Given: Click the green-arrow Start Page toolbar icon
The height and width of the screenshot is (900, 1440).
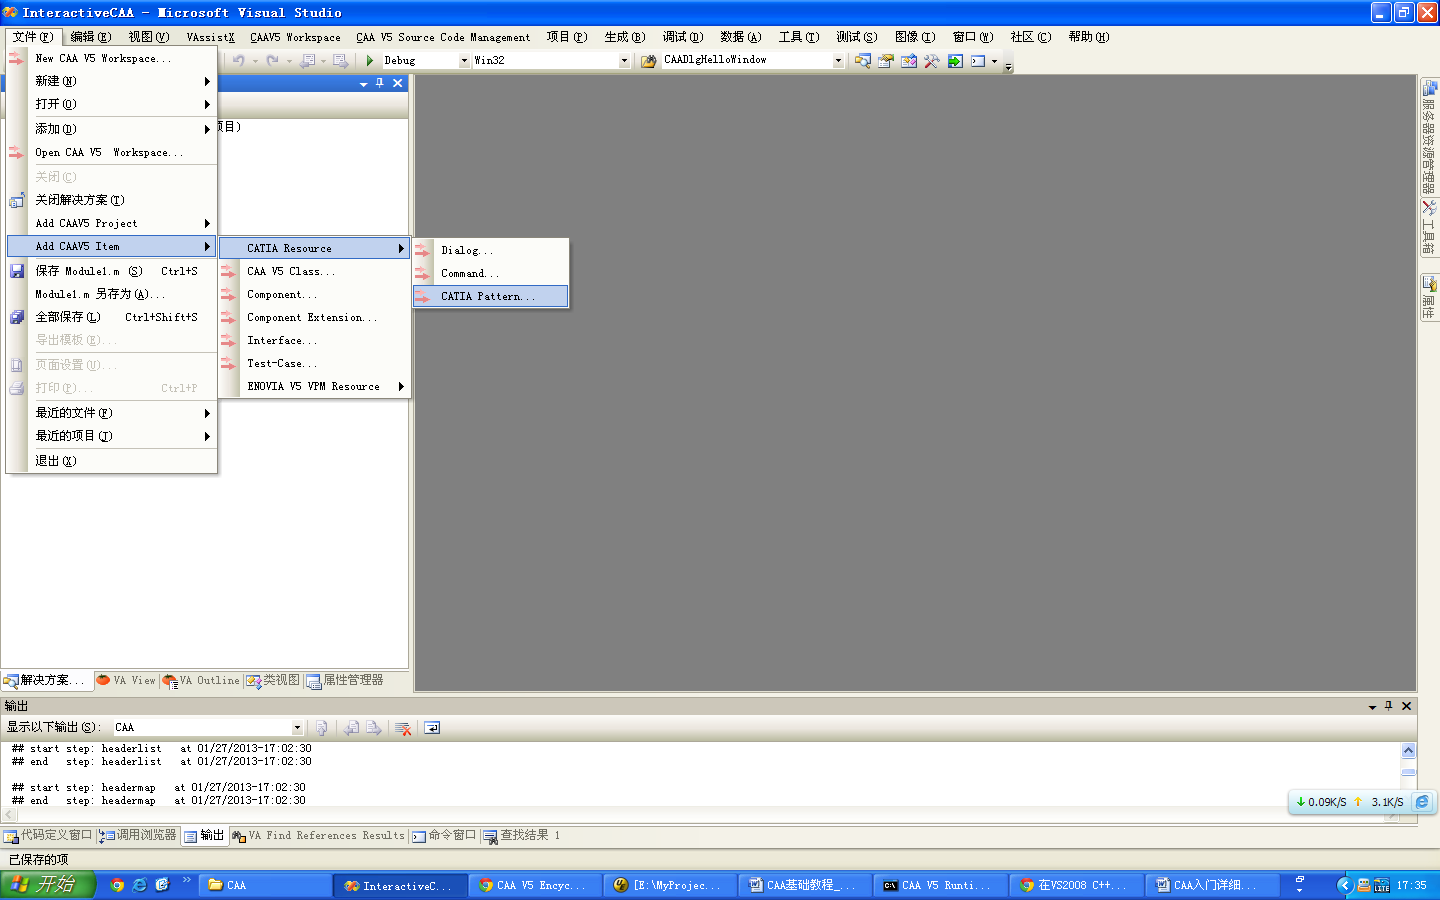Looking at the screenshot, I should (955, 61).
